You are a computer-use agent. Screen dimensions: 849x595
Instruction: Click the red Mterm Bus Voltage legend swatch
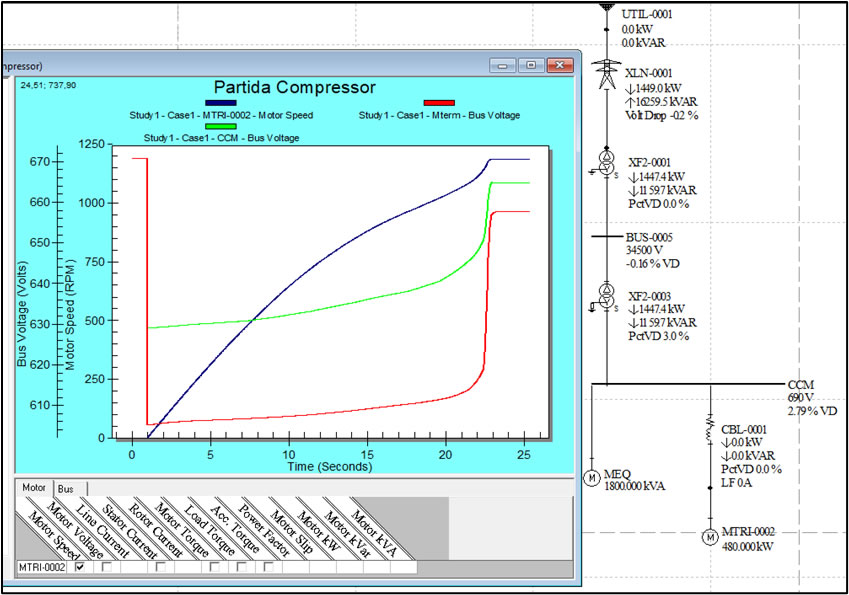point(439,103)
